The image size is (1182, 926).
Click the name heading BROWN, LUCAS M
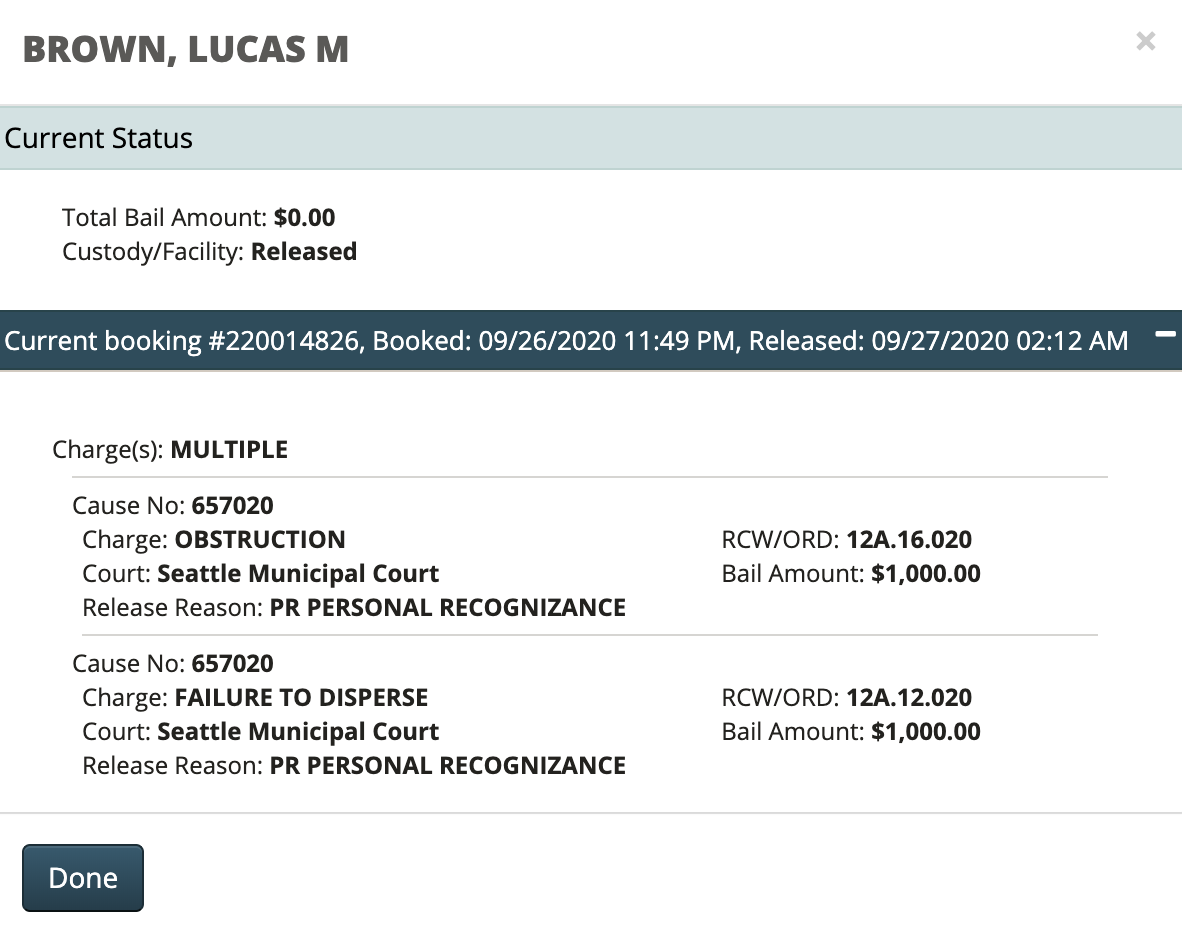186,49
